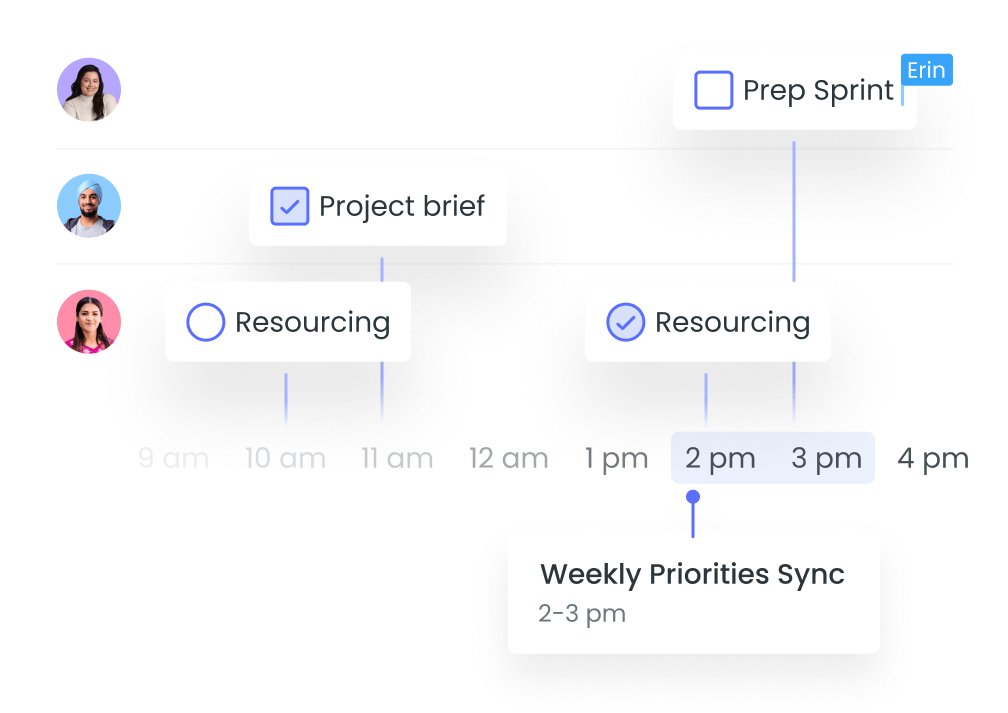This screenshot has width=1008, height=713.
Task: Select the 9 am time label
Action: [173, 459]
